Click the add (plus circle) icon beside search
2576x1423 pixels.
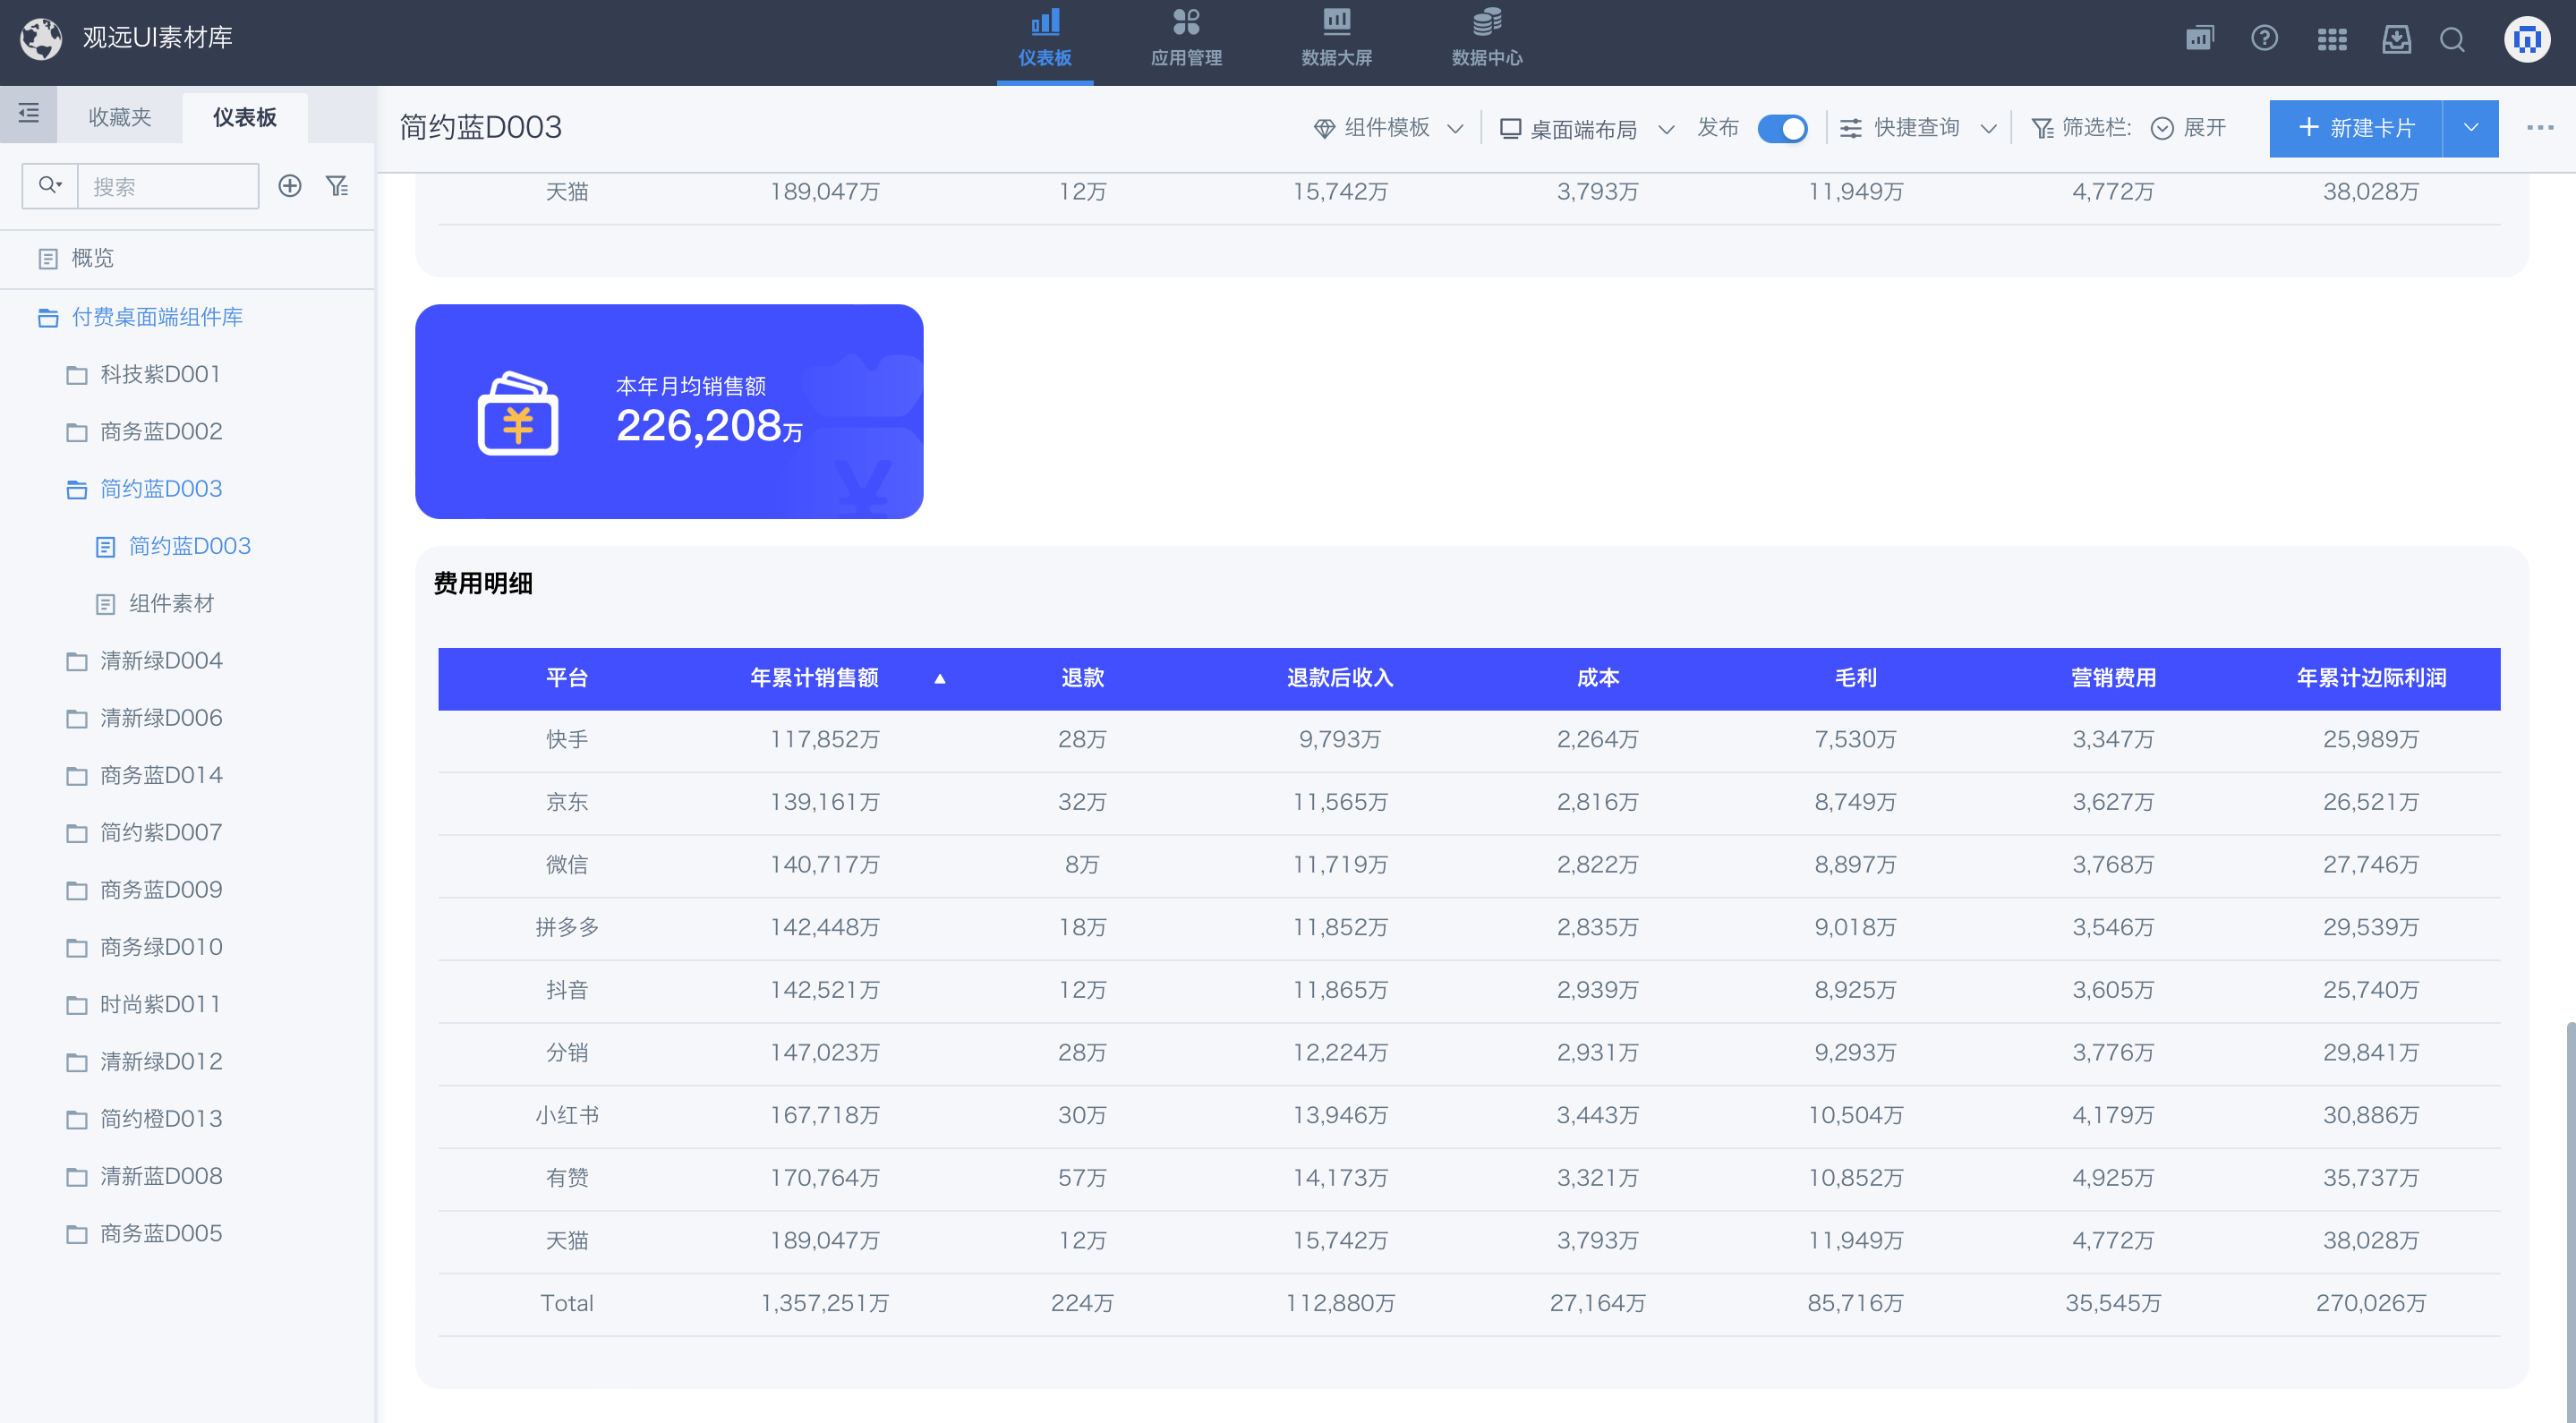290,186
